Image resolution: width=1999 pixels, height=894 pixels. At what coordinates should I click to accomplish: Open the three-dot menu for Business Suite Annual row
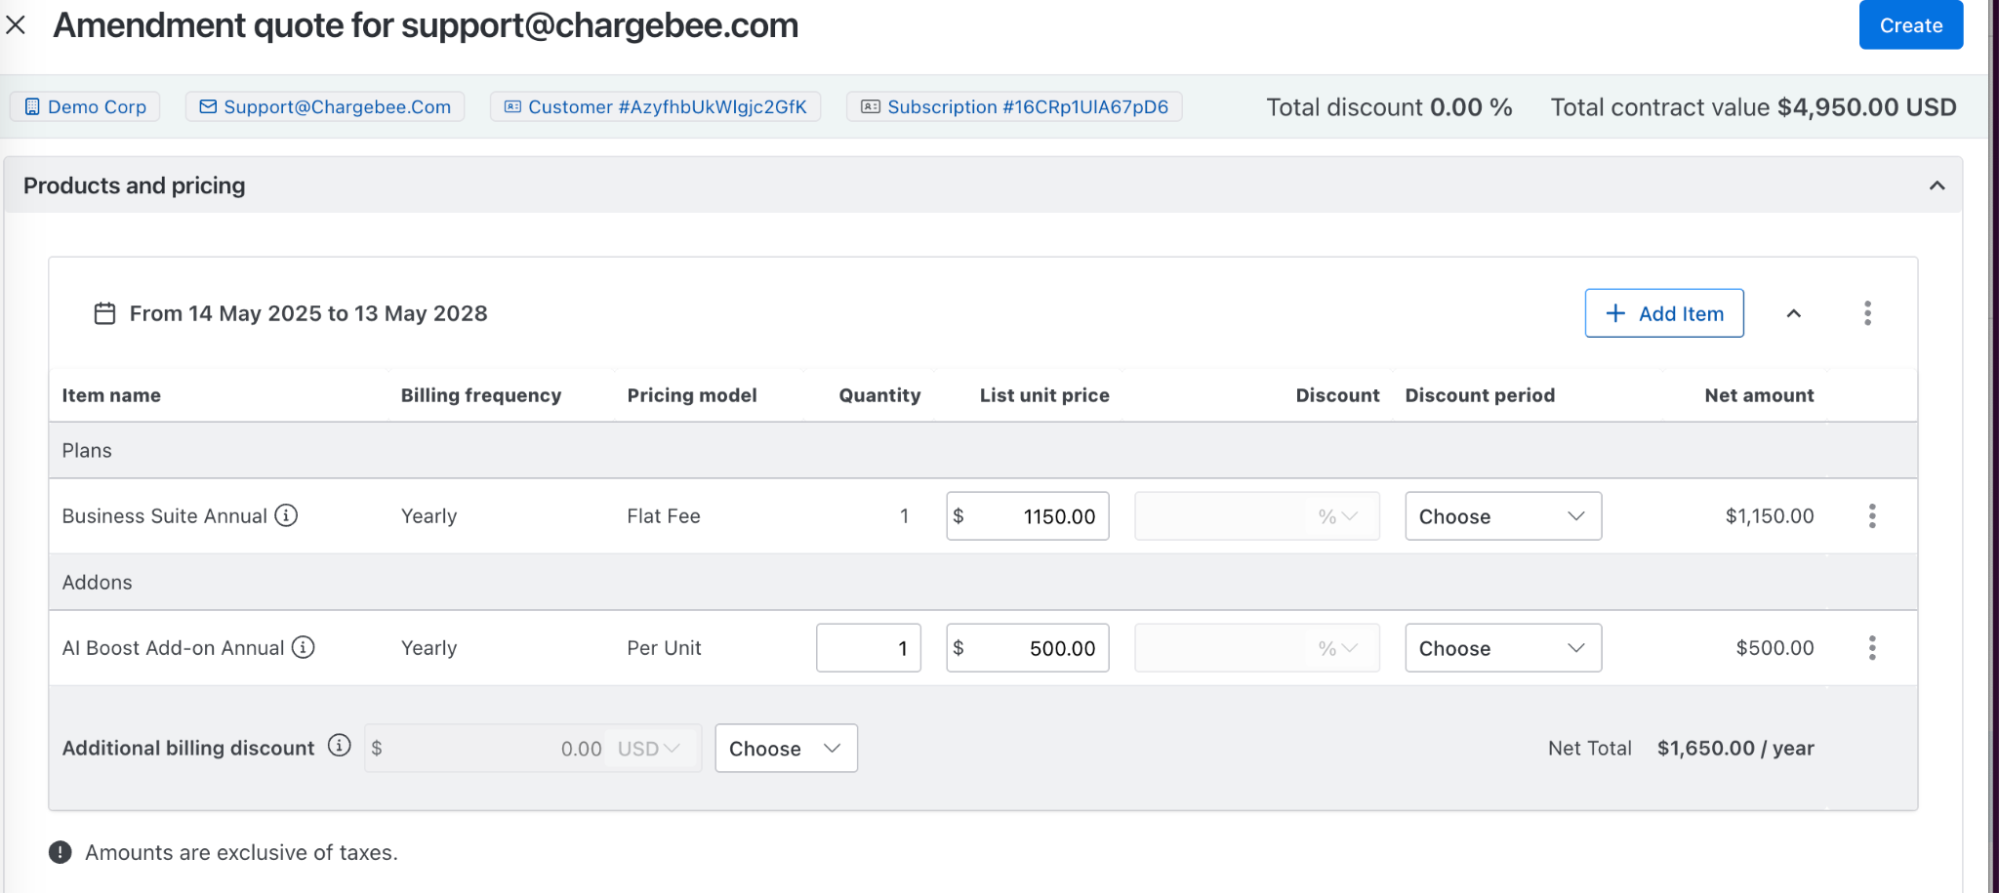(x=1872, y=516)
